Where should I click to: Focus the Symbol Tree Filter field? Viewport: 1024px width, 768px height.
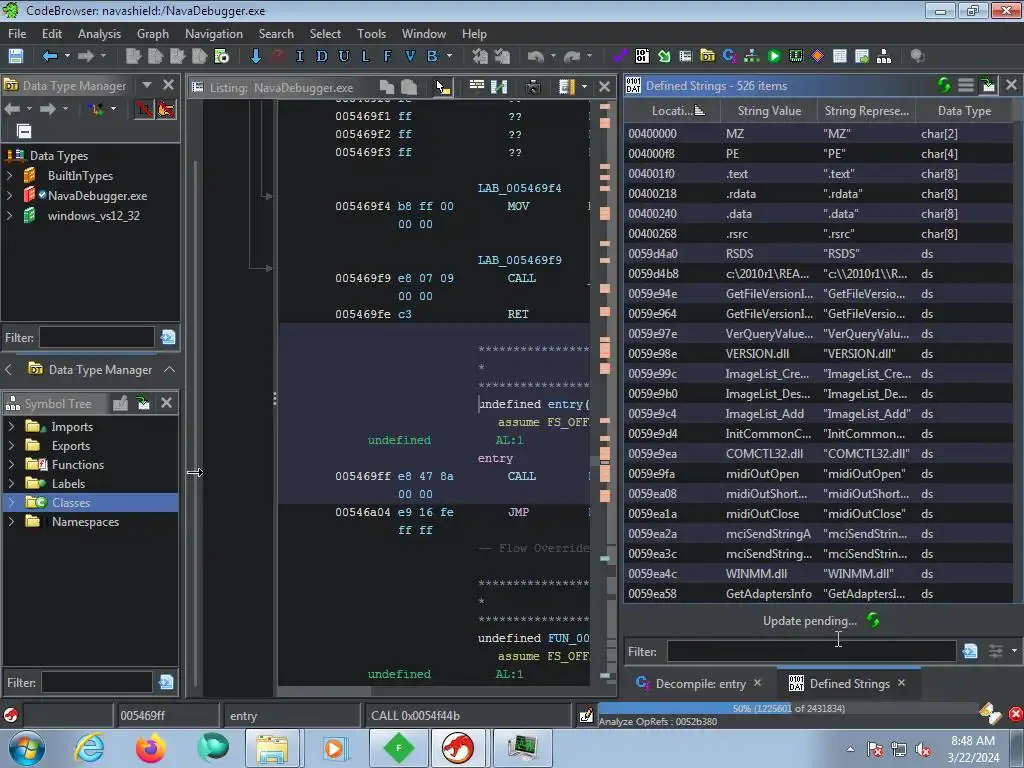coord(97,682)
